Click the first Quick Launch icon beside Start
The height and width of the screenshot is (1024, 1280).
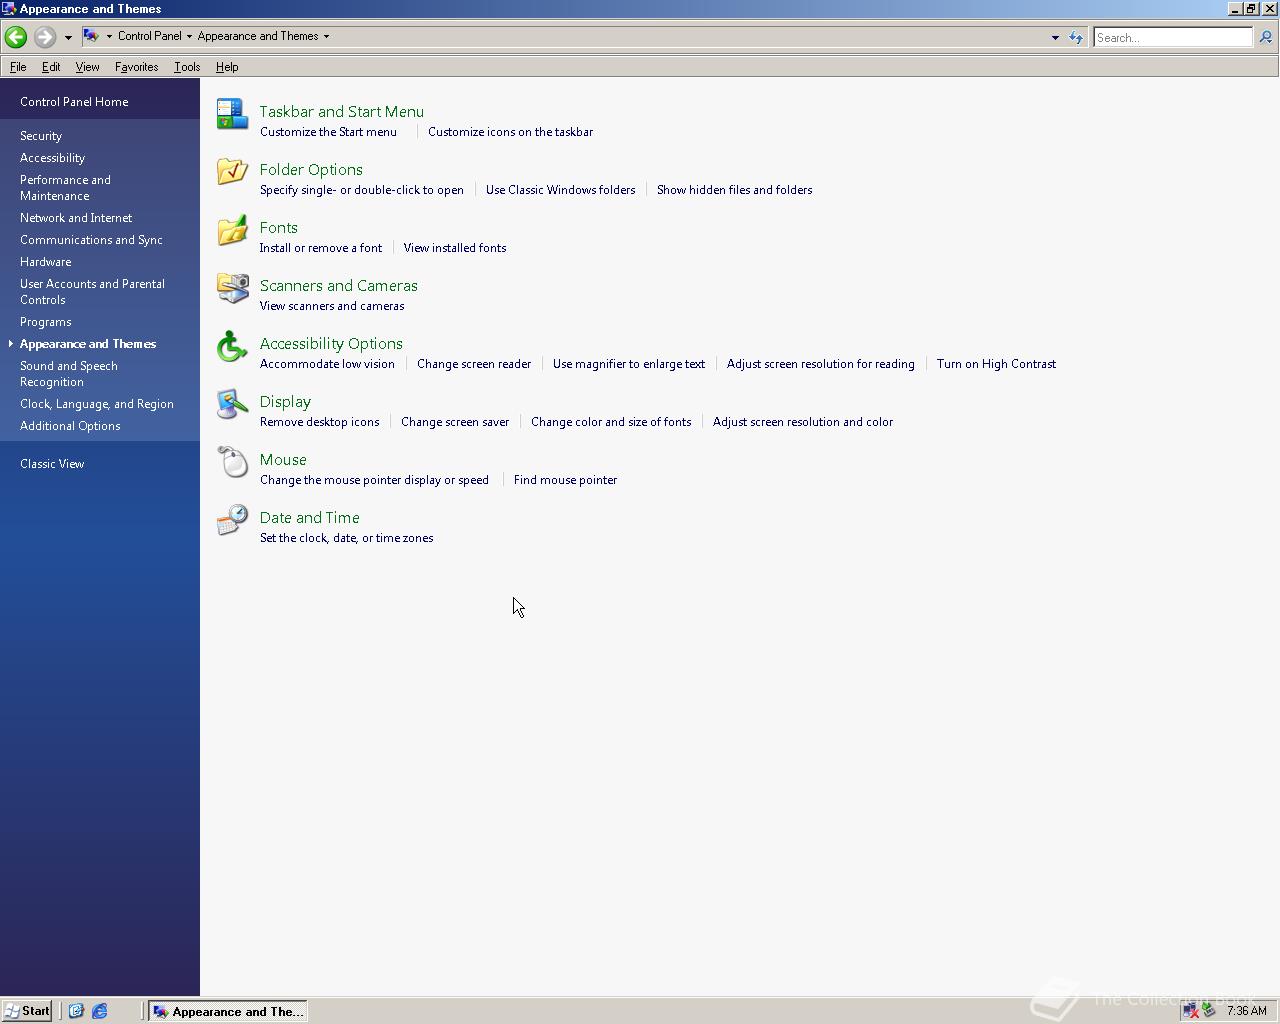[76, 1011]
